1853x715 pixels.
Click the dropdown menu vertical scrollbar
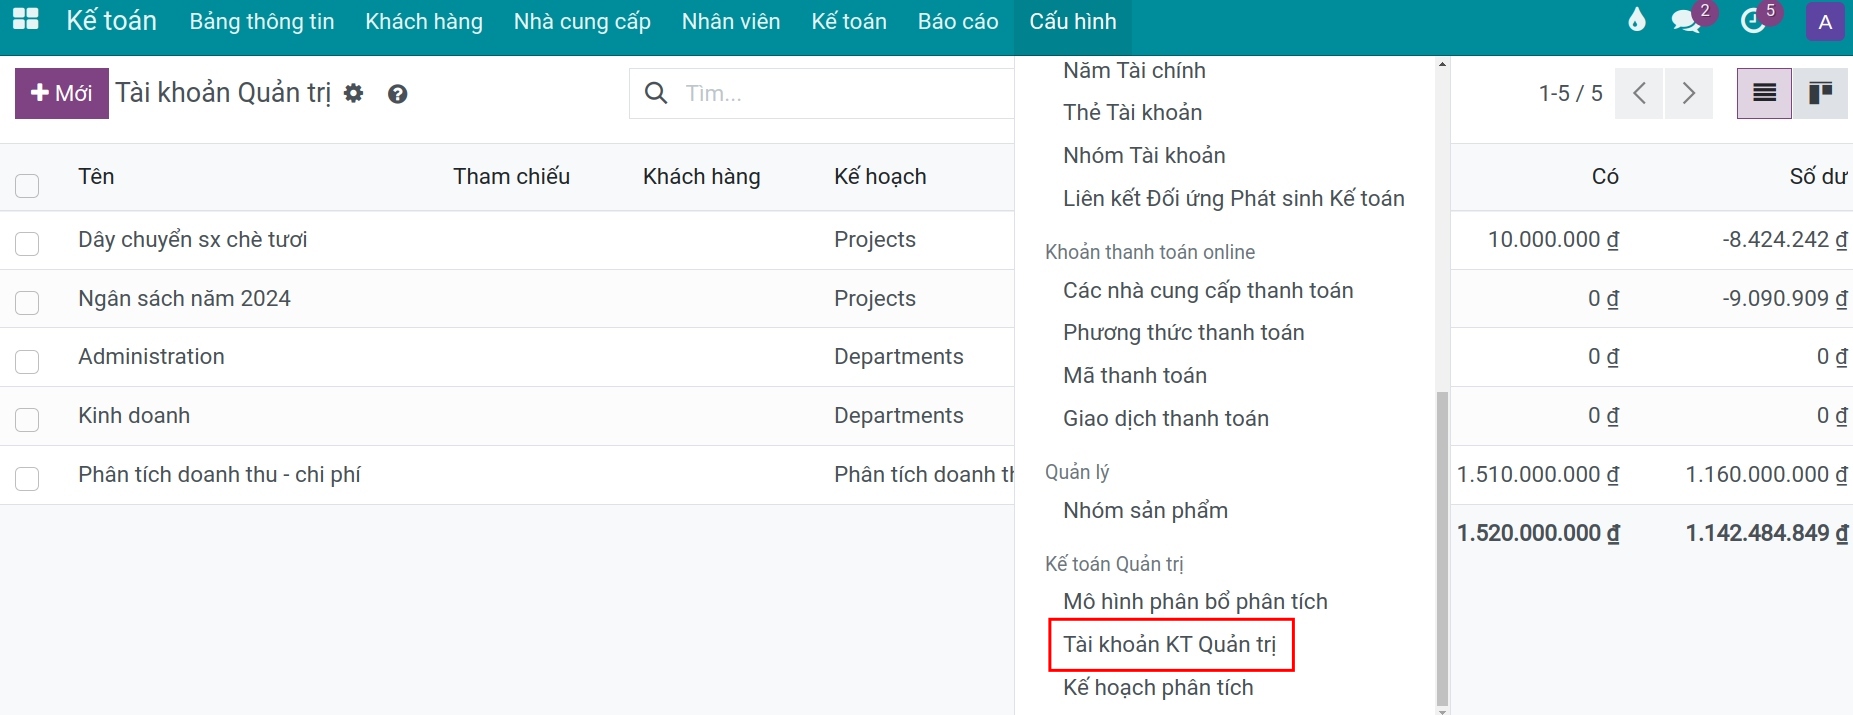(x=1442, y=548)
